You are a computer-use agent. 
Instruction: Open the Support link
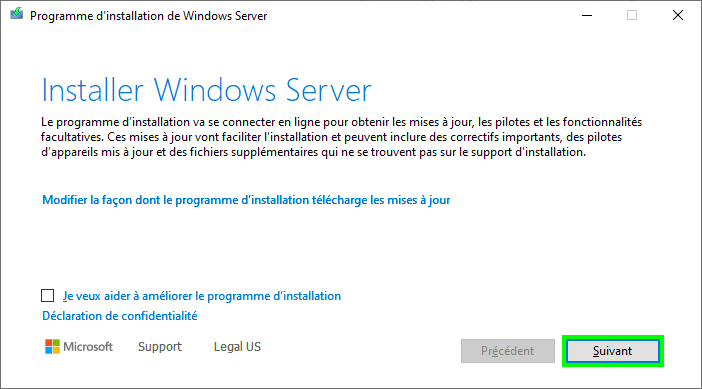[x=160, y=347]
